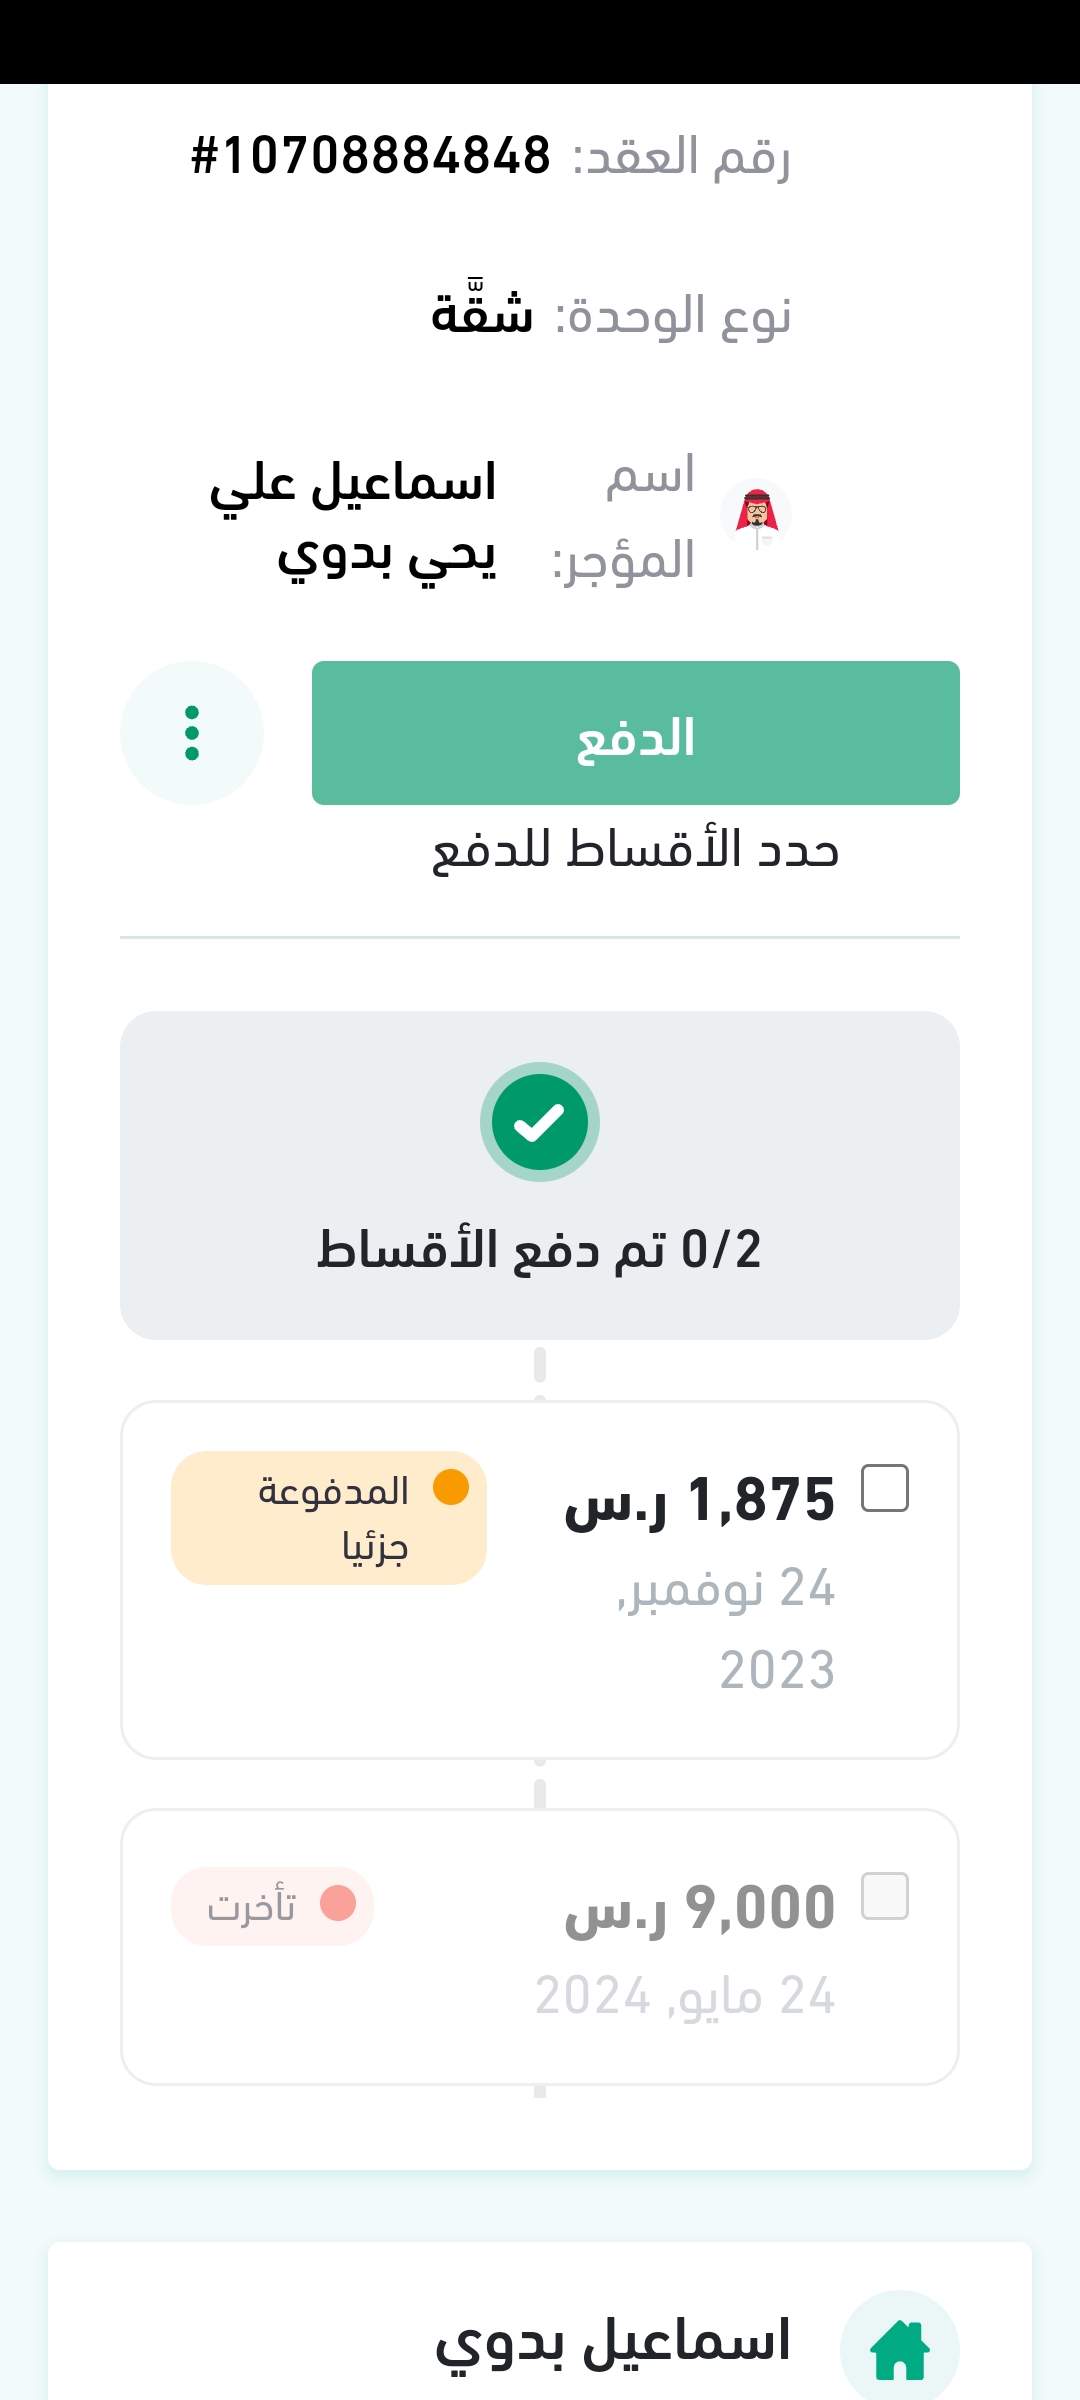Click the تأخرت late status badge
1080x2400 pixels.
pyautogui.click(x=272, y=1906)
